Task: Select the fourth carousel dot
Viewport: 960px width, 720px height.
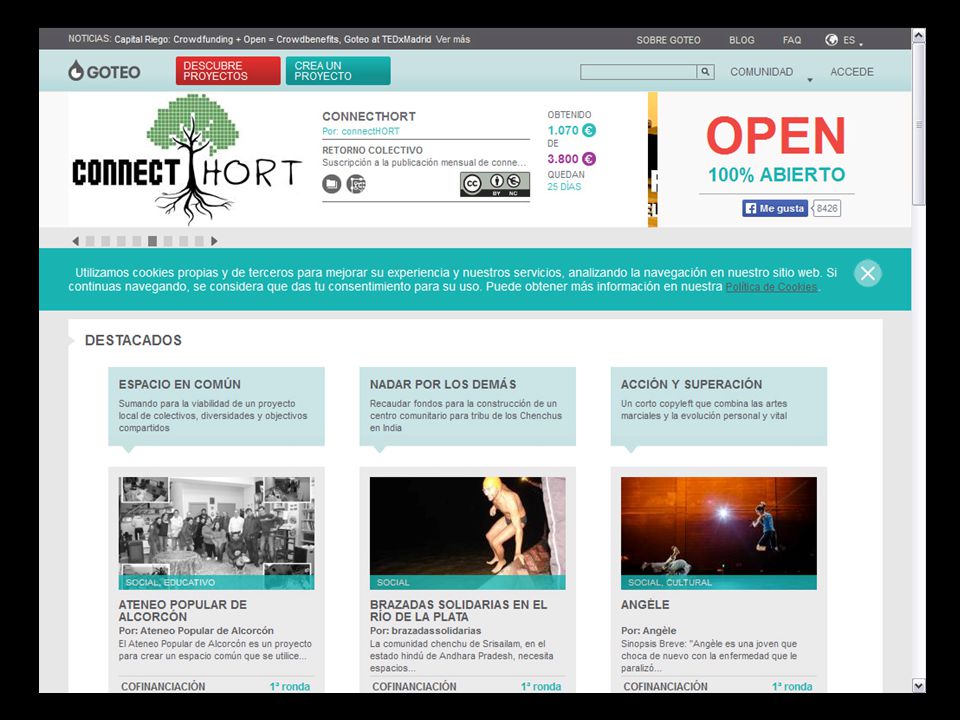Action: pyautogui.click(x=137, y=241)
